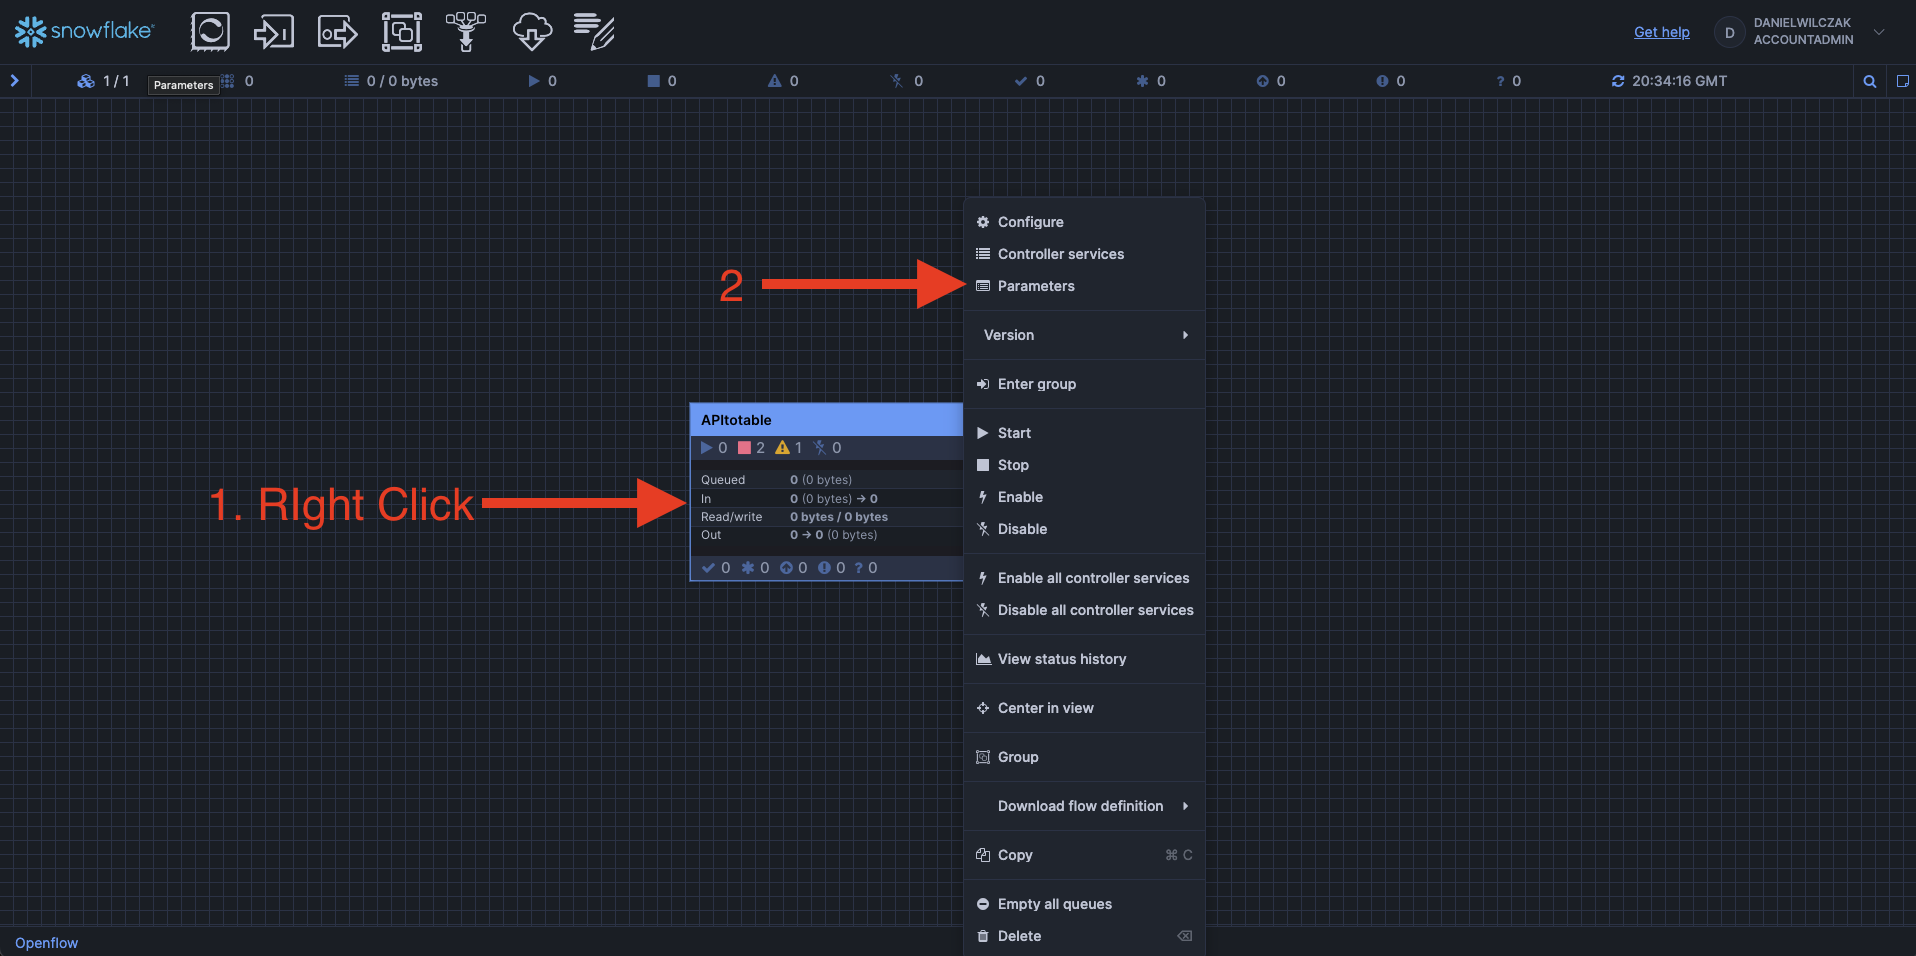1916x956 pixels.
Task: Open the bulletin board note icon
Action: 1902,81
